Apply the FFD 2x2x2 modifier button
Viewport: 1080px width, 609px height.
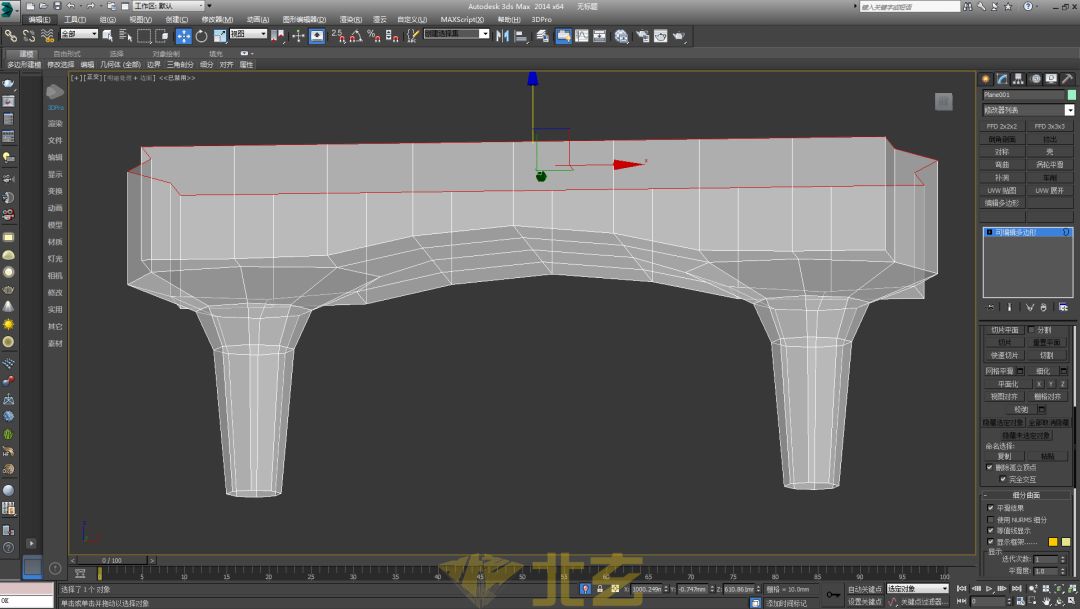pos(1002,127)
